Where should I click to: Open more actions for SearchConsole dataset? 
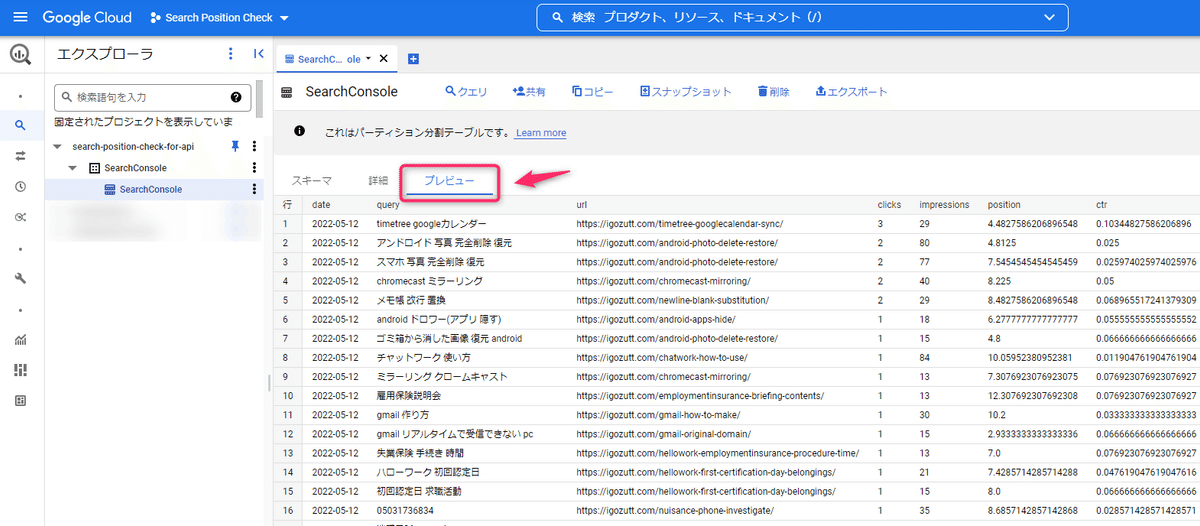click(x=254, y=168)
